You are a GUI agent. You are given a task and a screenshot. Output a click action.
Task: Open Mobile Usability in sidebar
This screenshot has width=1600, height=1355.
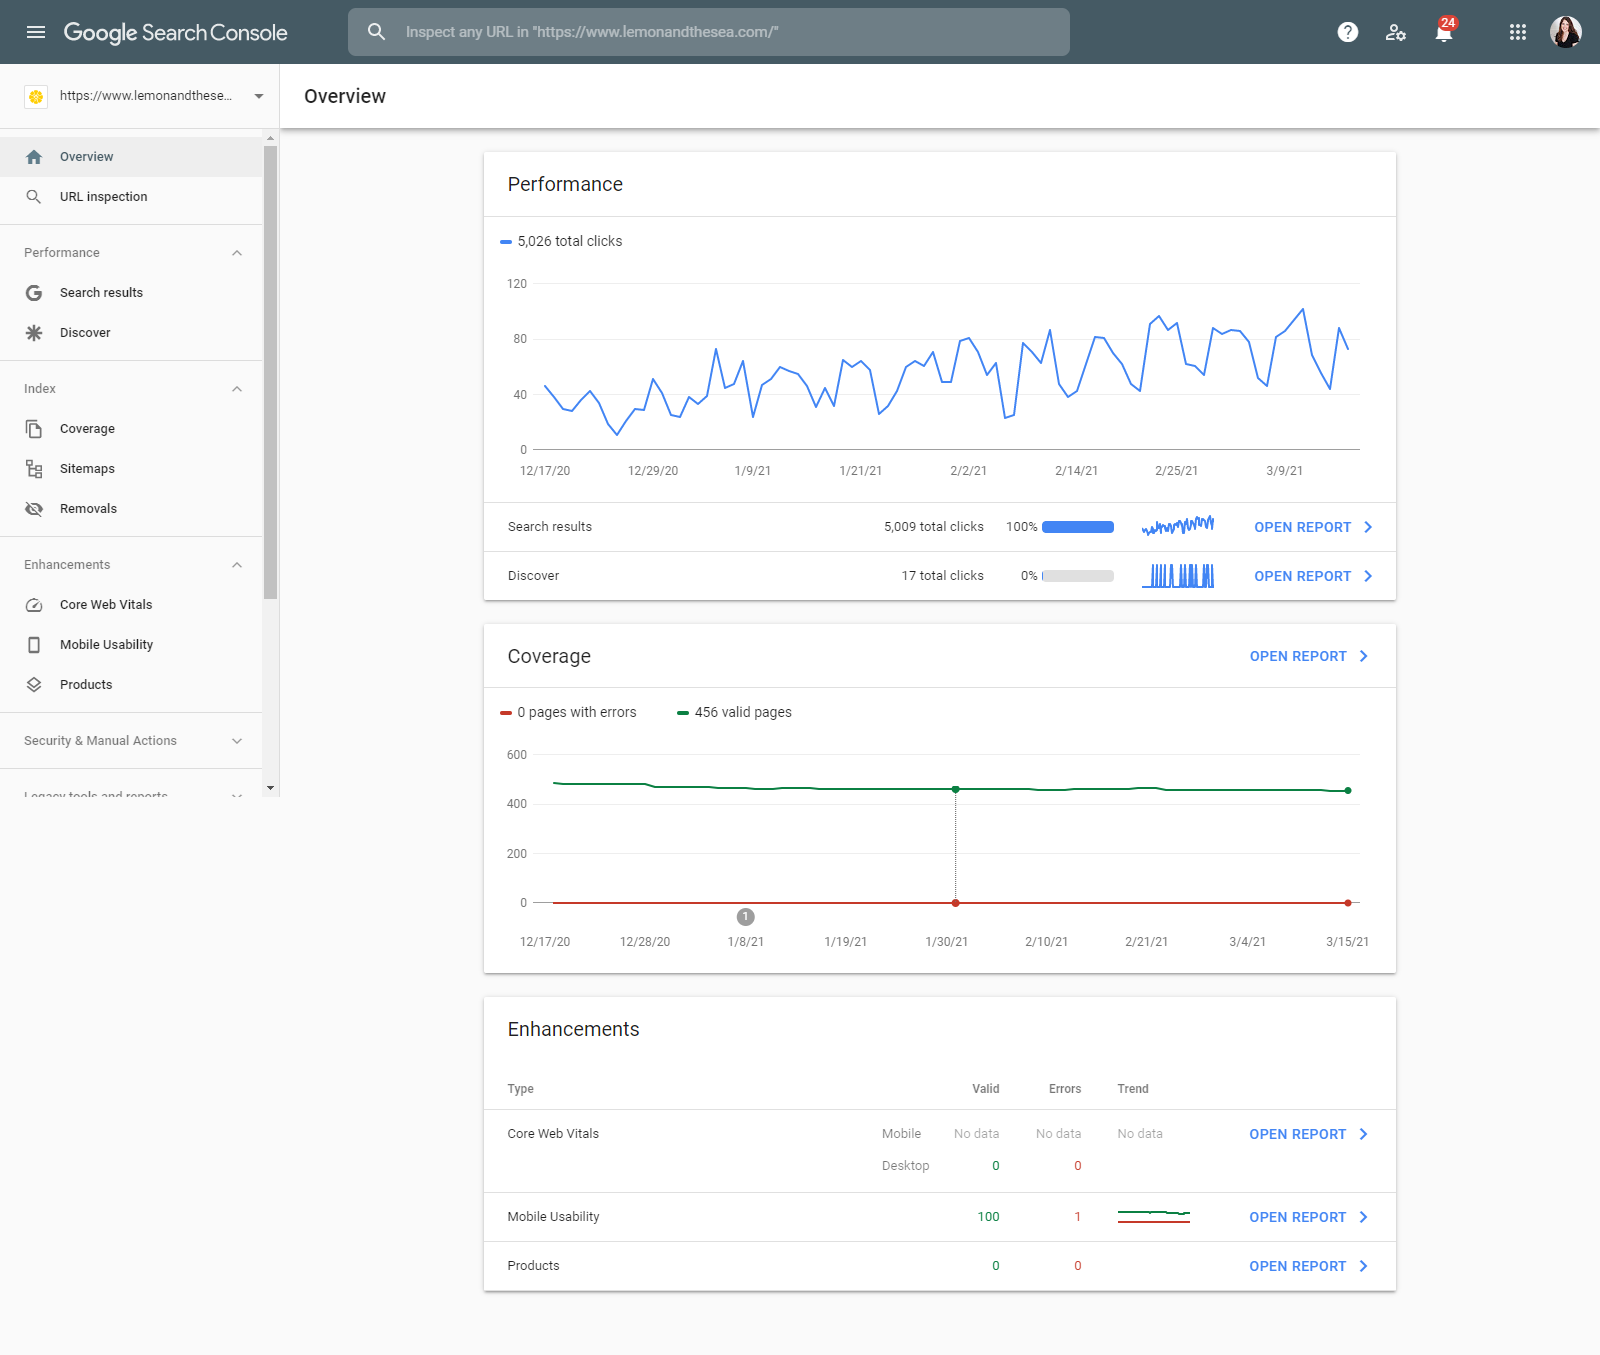click(131, 645)
